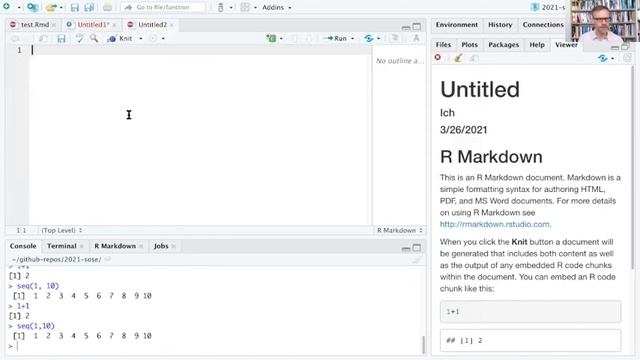Toggle the visual editor A icon
640x360 pixels.
click(x=416, y=38)
